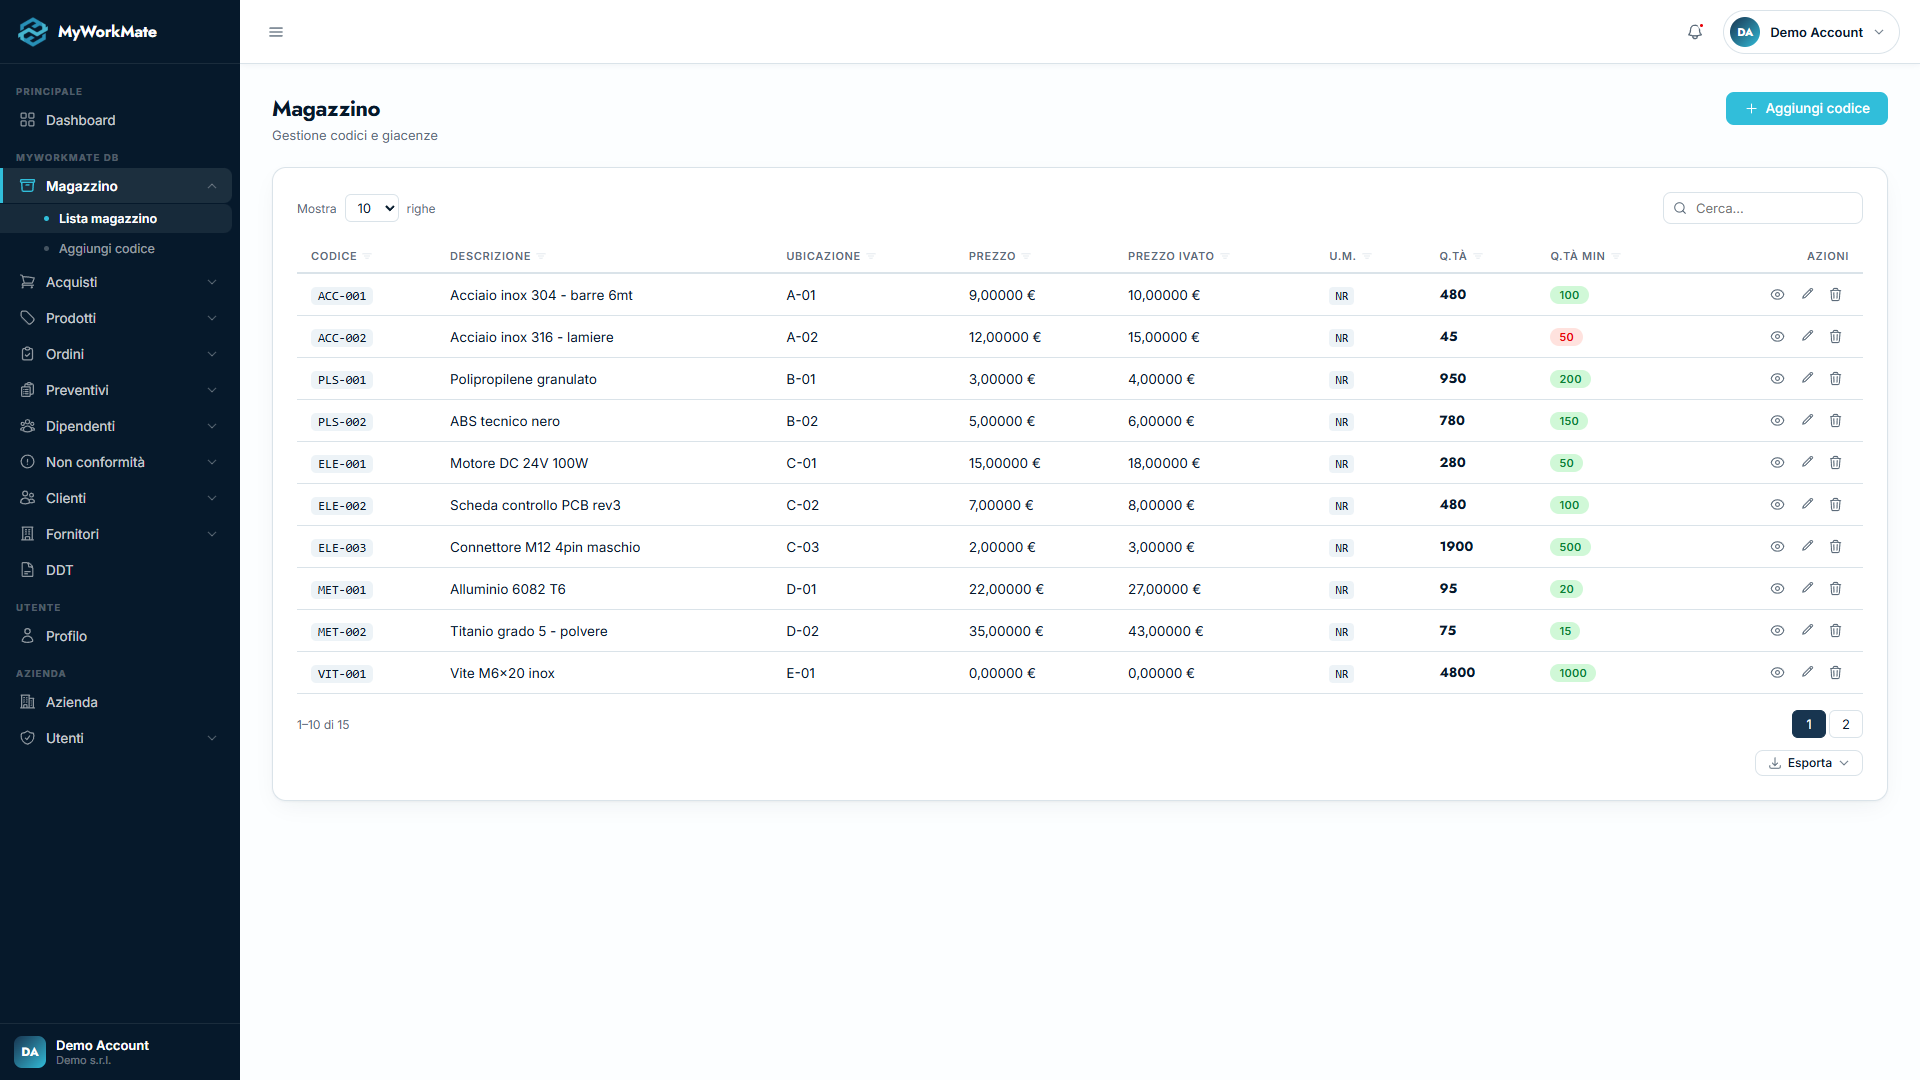Delete the ELE-003 row
The height and width of the screenshot is (1080, 1920).
pos(1835,546)
